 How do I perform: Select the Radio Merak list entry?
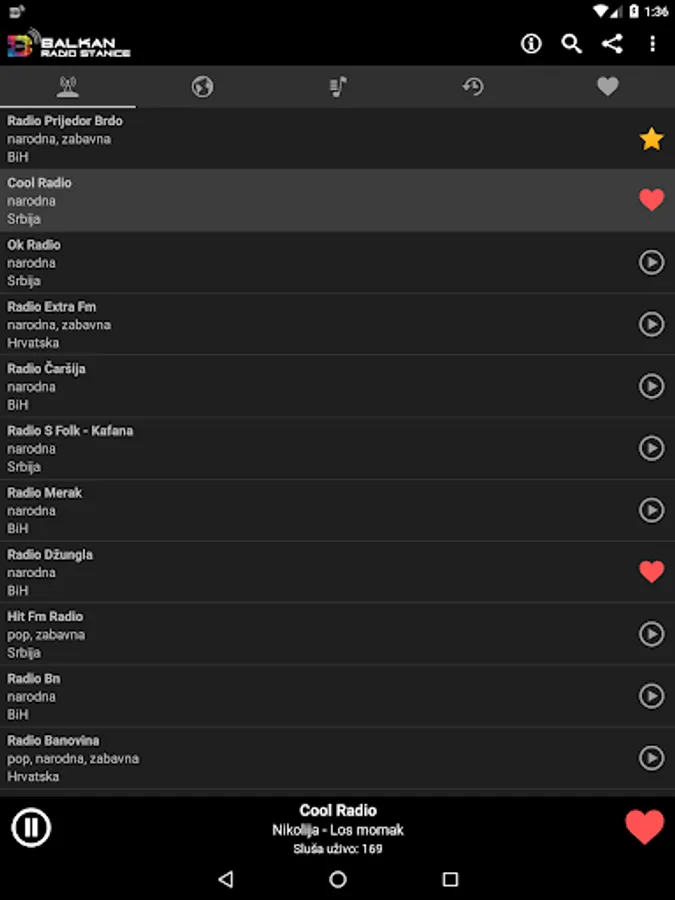click(x=300, y=510)
